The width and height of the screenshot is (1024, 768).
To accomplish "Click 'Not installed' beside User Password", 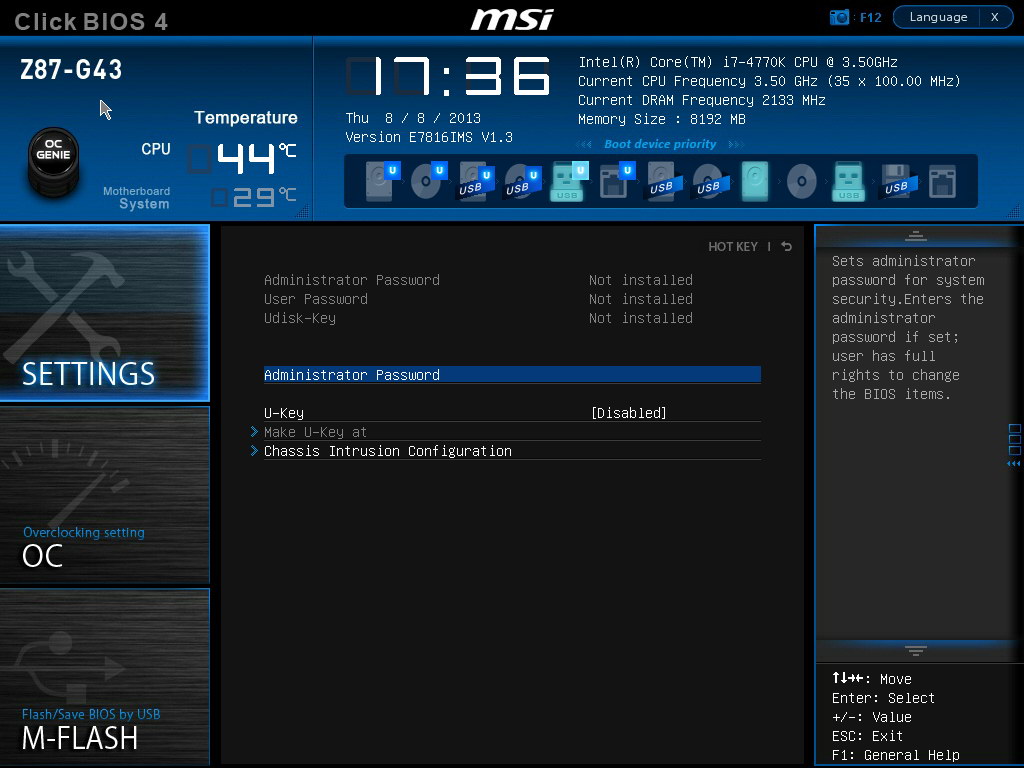I will [x=641, y=298].
